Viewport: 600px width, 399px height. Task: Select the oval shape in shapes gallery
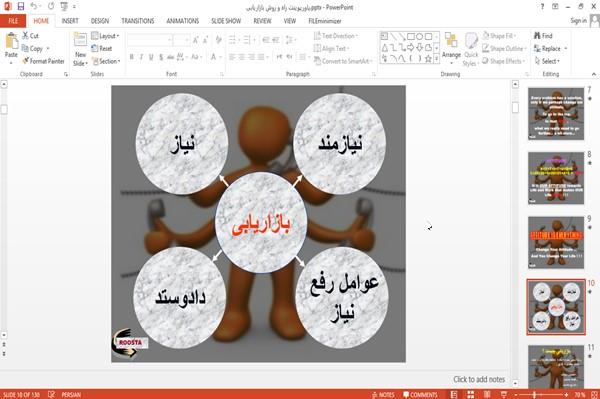419,37
